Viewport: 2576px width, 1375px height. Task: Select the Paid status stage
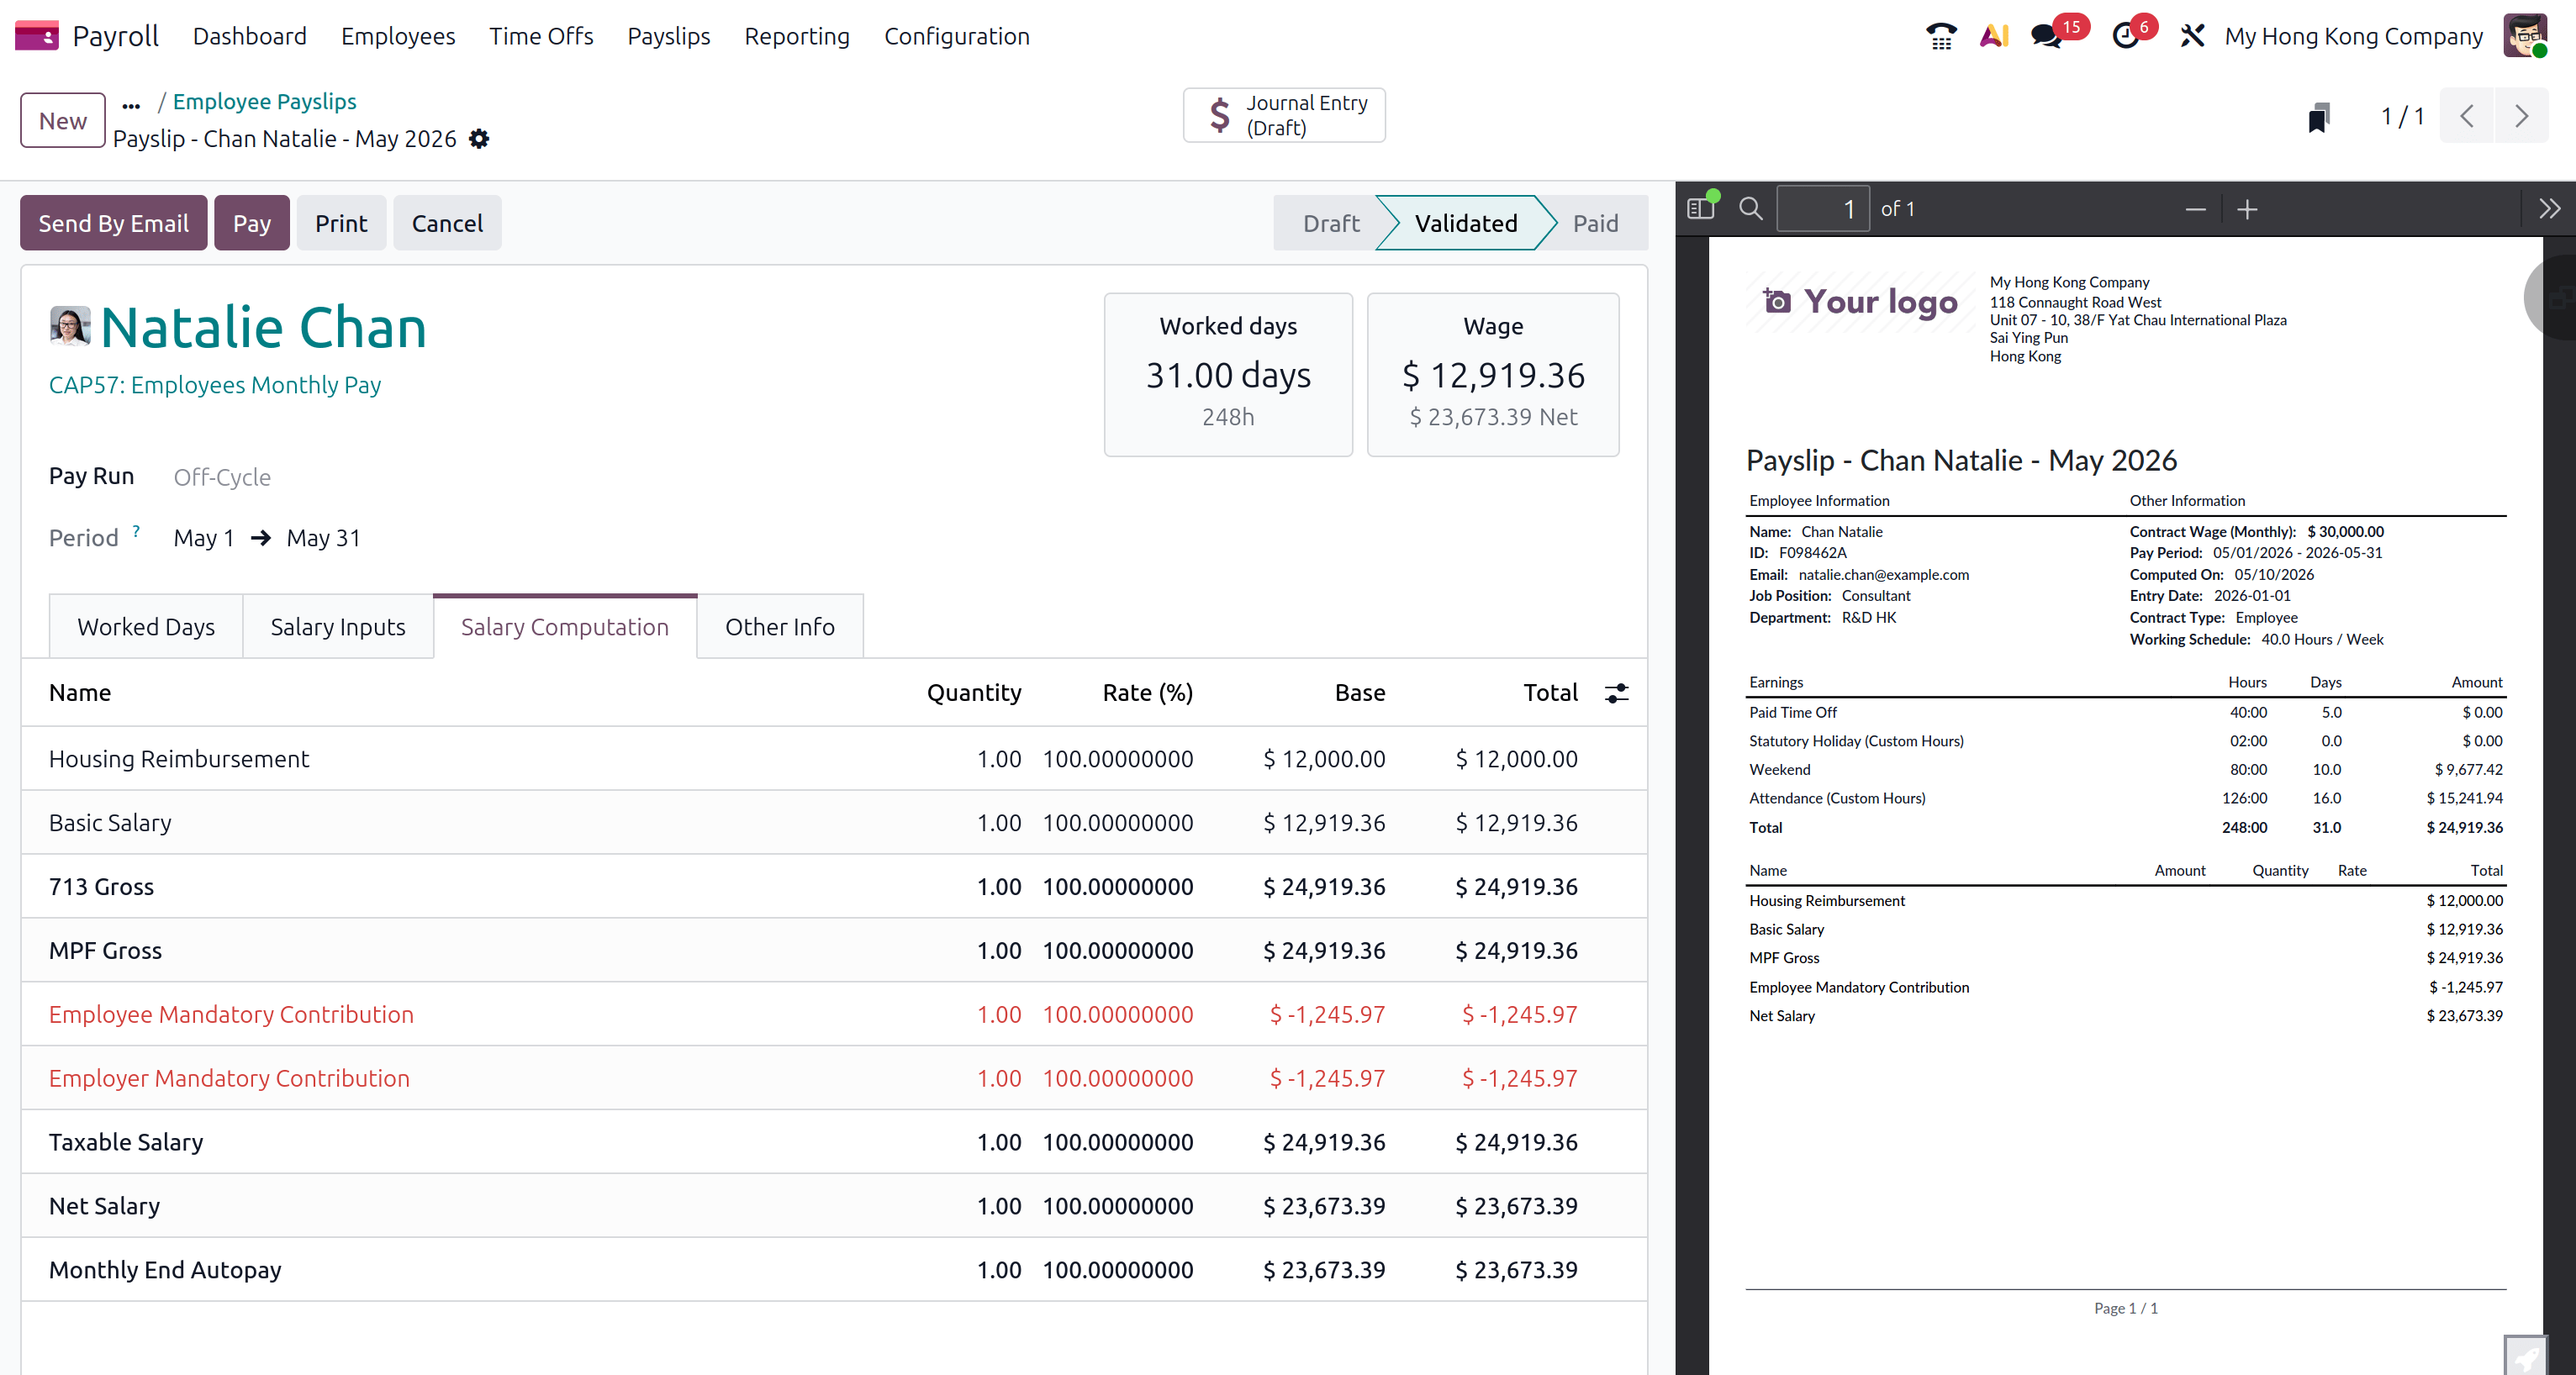pos(1596,223)
